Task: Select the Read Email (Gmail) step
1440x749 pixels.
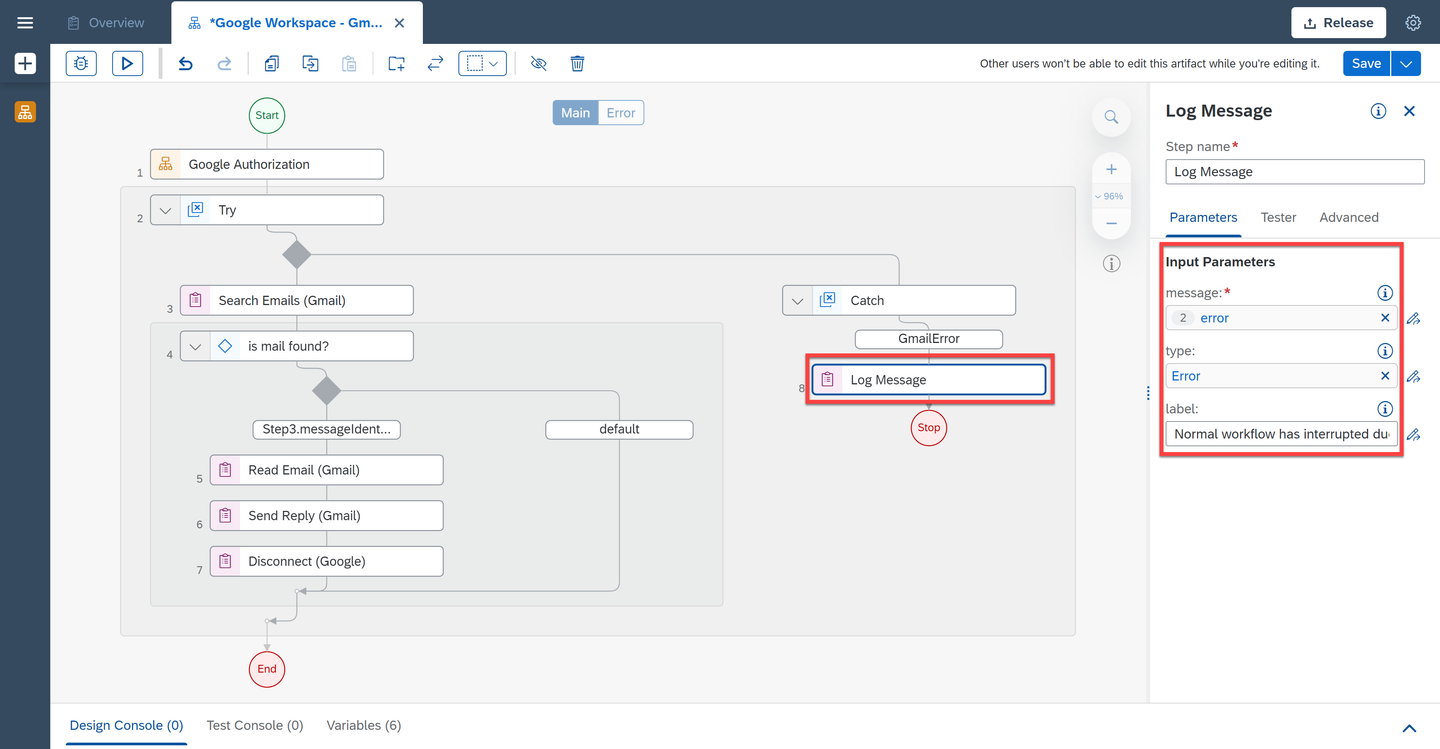Action: click(x=327, y=470)
